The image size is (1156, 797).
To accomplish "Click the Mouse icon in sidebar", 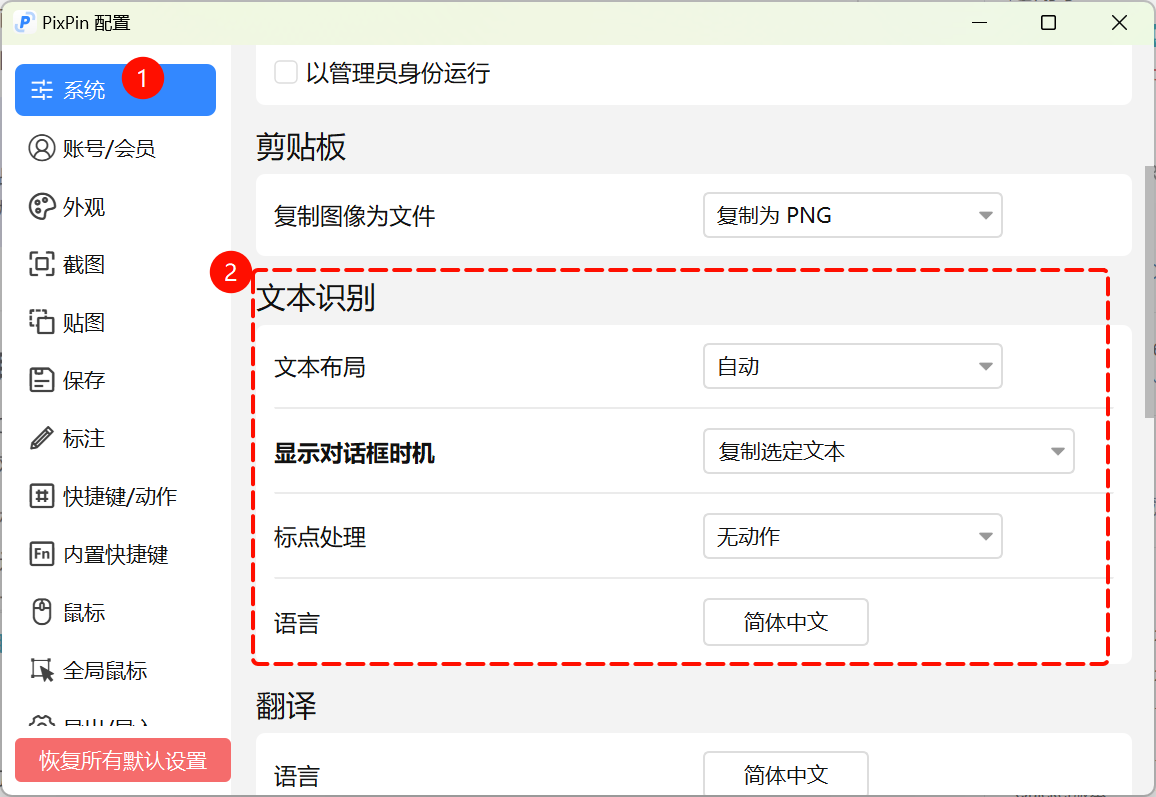I will 41,612.
